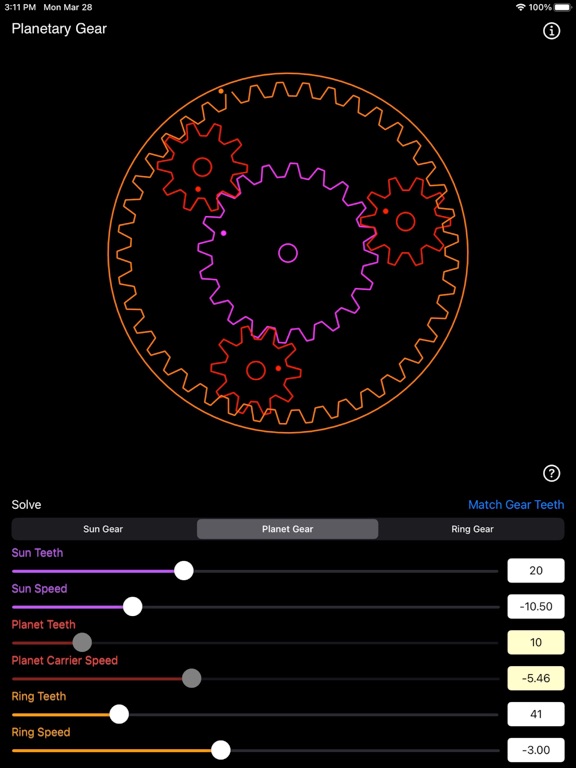
Task: Tap the upper-left red planet gear hub
Action: (x=202, y=167)
